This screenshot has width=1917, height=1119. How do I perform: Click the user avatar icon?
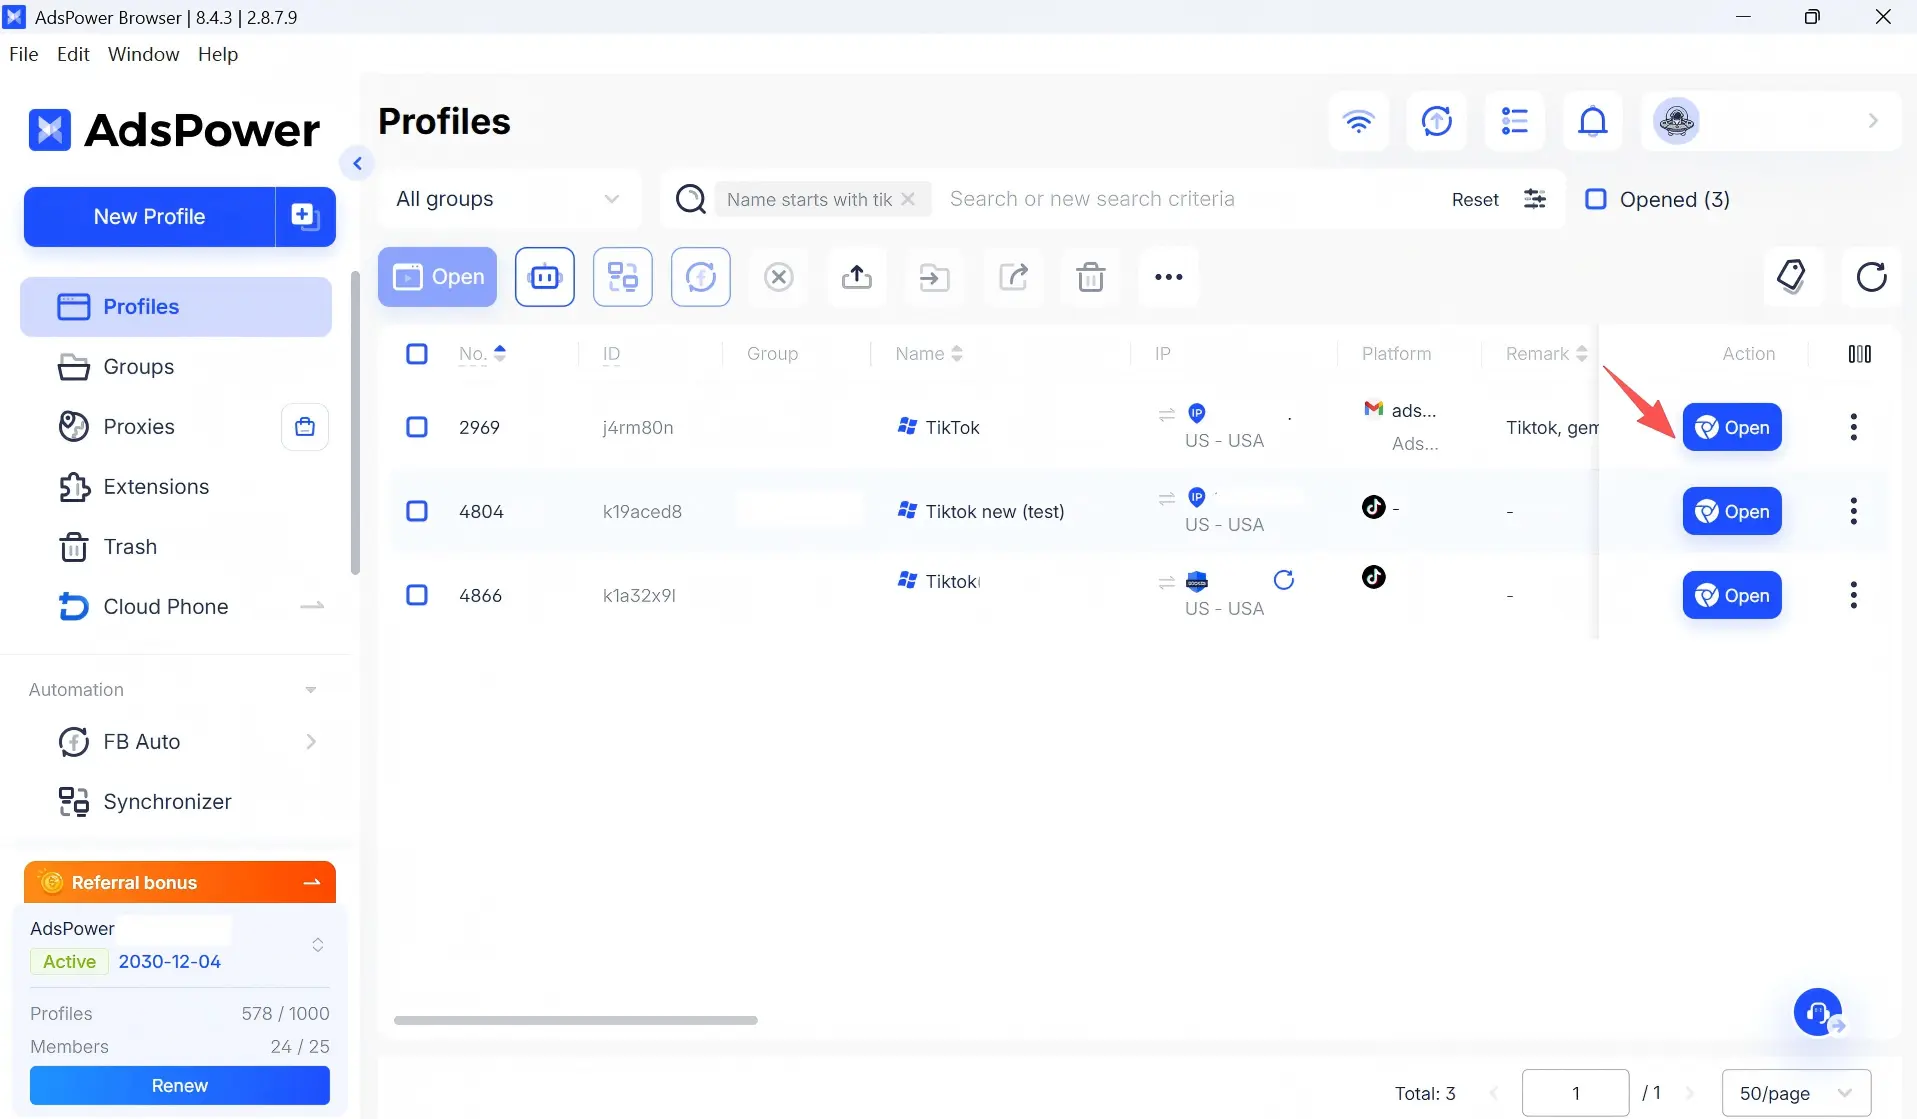1677,121
